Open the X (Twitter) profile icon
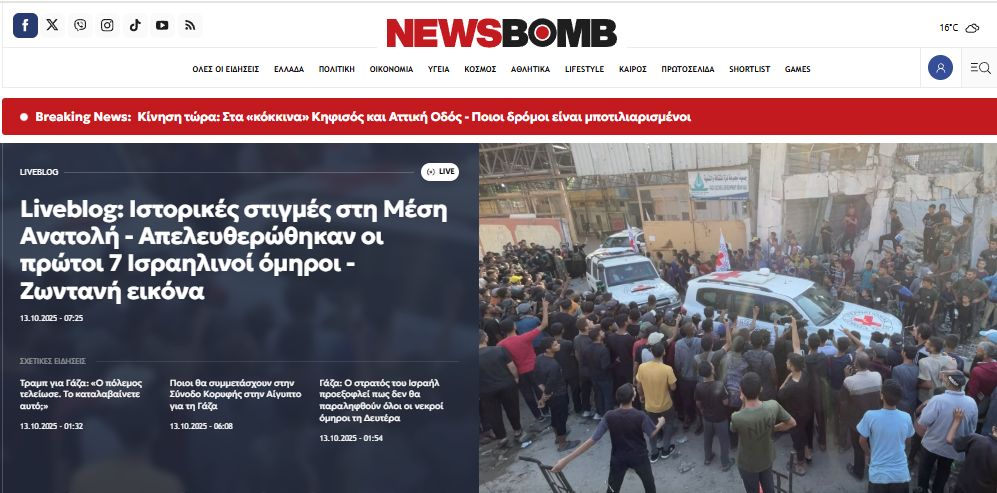This screenshot has height=493, width=997. pos(53,25)
